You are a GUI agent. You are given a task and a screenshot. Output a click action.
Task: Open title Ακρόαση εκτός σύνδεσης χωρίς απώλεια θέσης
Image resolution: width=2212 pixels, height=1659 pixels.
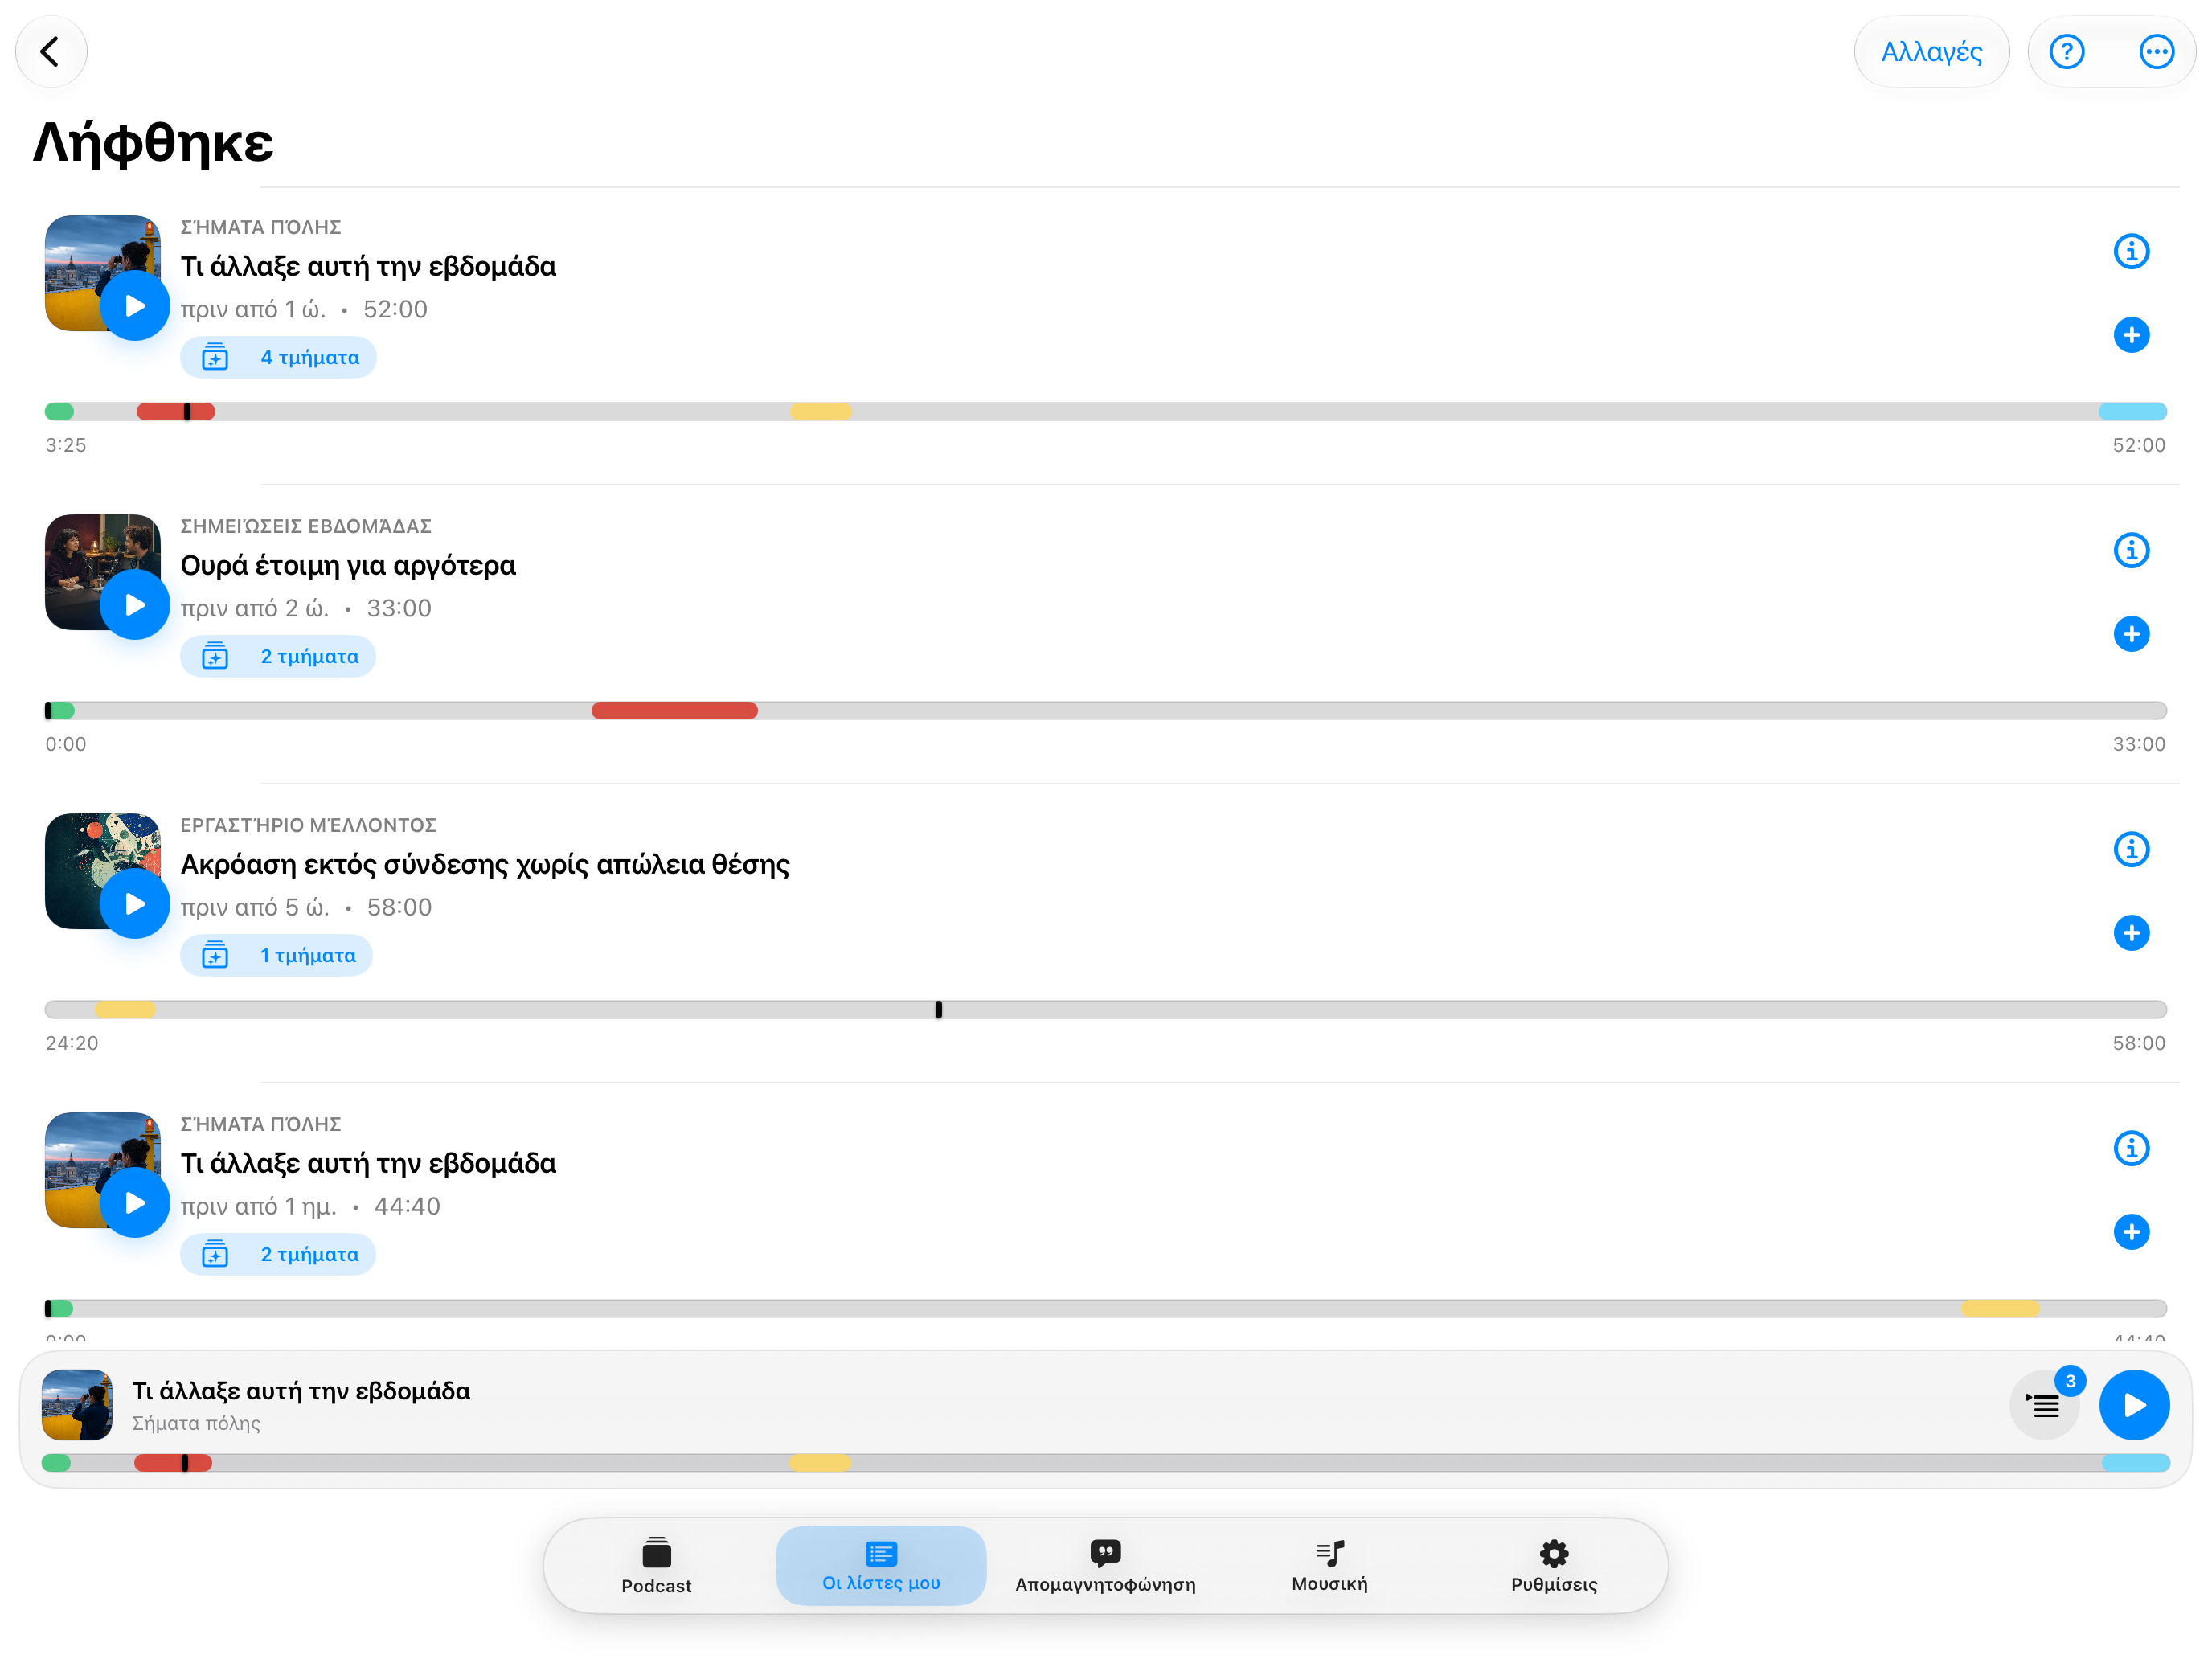pos(485,865)
